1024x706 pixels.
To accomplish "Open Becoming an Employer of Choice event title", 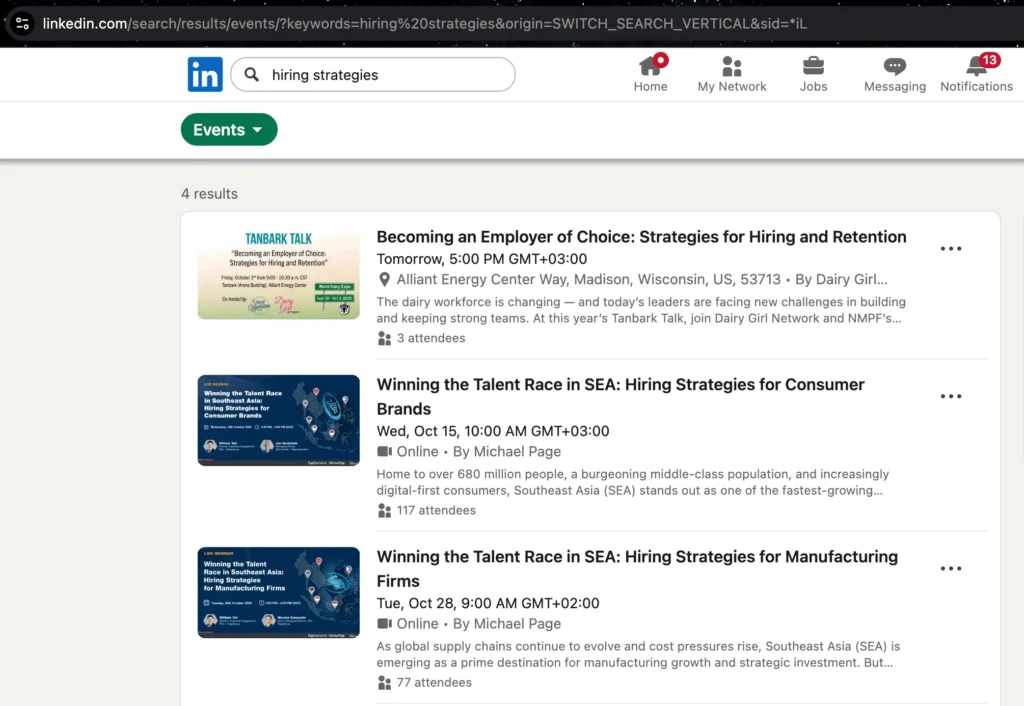I will [641, 237].
